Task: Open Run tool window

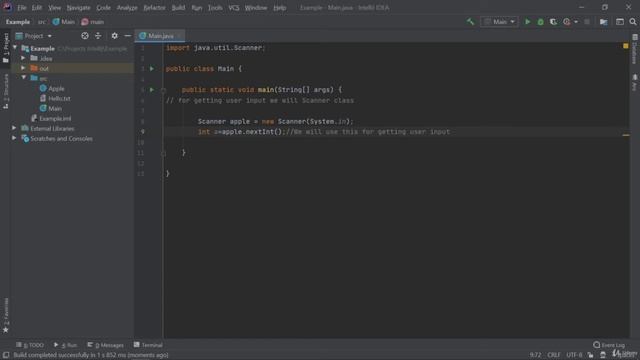Action: (x=65, y=345)
